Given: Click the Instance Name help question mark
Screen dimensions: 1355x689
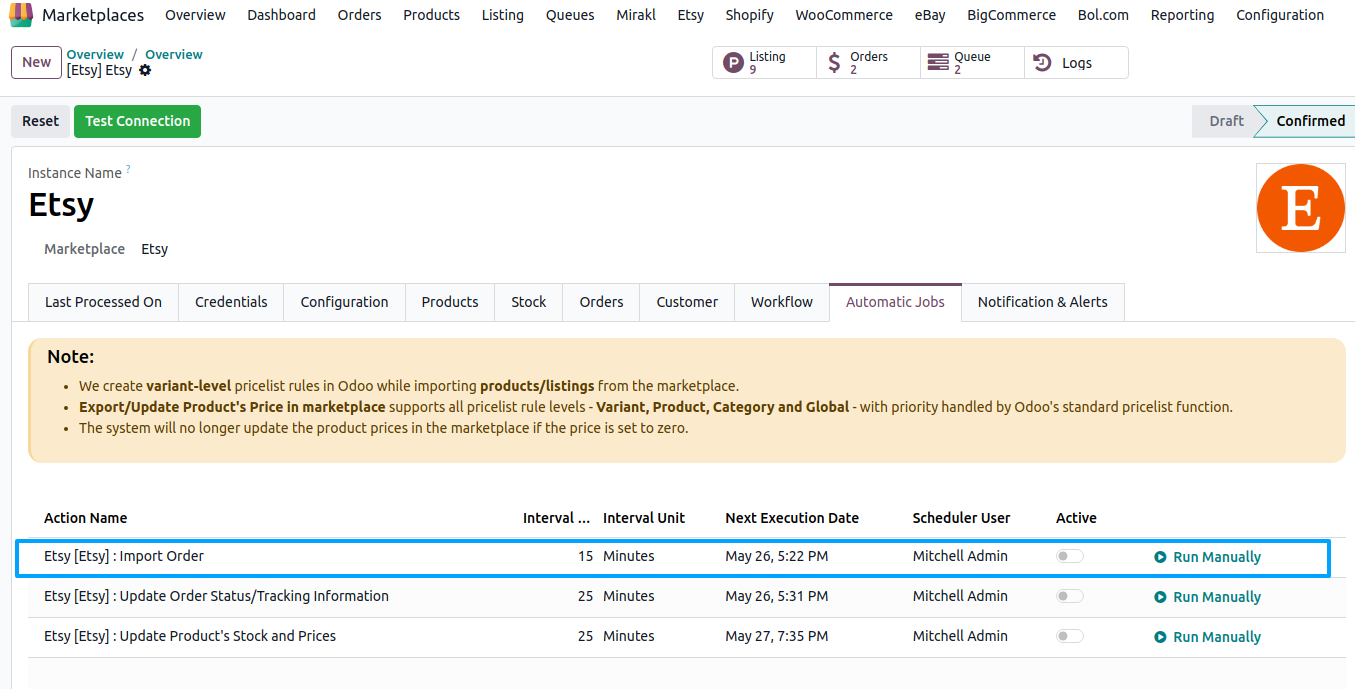Looking at the screenshot, I should point(128,170).
